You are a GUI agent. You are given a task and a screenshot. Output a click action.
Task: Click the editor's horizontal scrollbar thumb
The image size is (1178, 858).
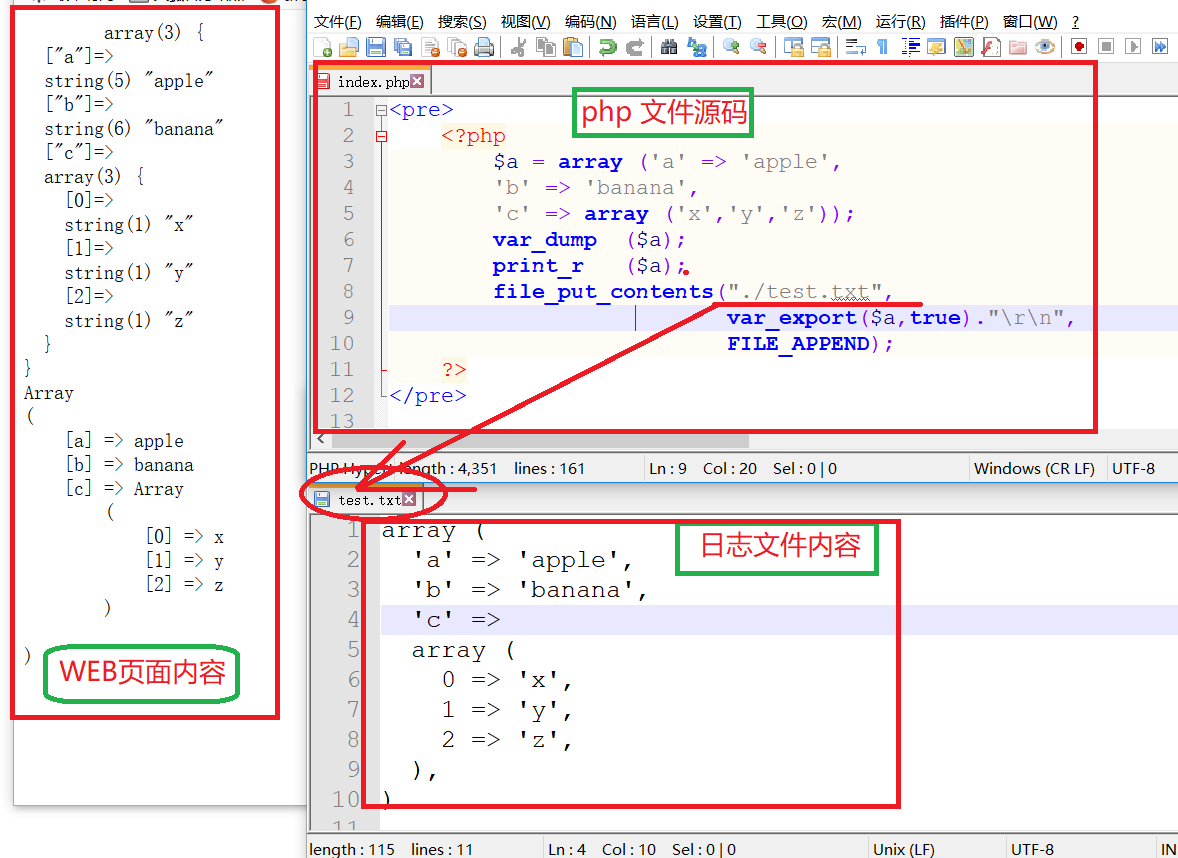pos(540,440)
